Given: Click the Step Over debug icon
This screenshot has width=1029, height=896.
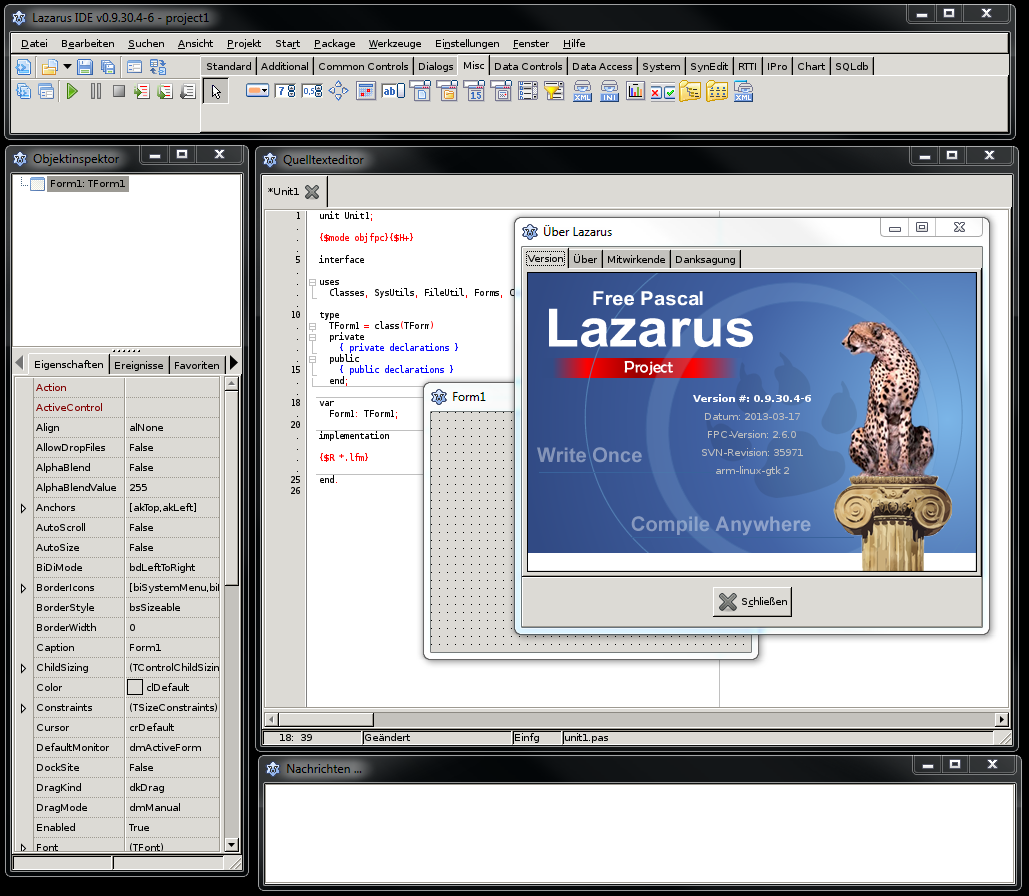Looking at the screenshot, I should tap(165, 91).
